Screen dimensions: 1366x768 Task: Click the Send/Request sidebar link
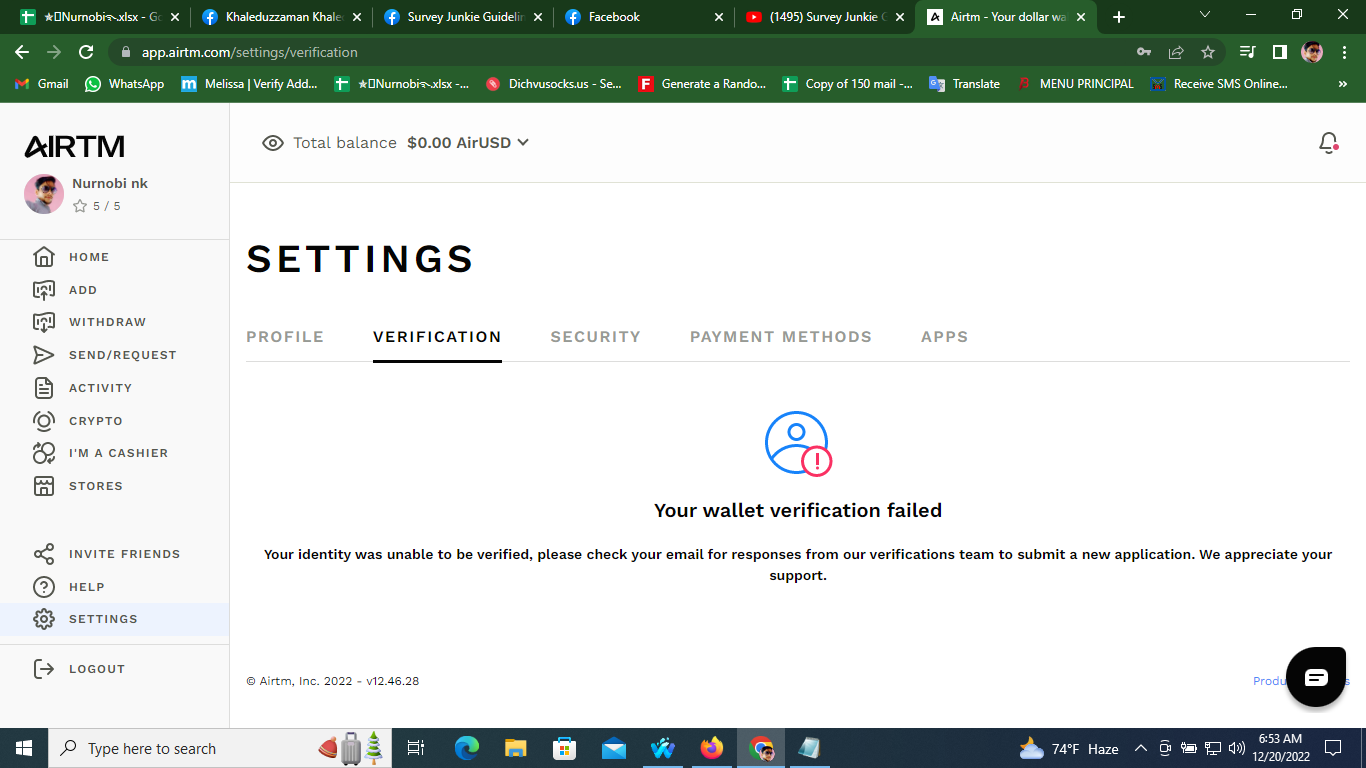pos(122,355)
